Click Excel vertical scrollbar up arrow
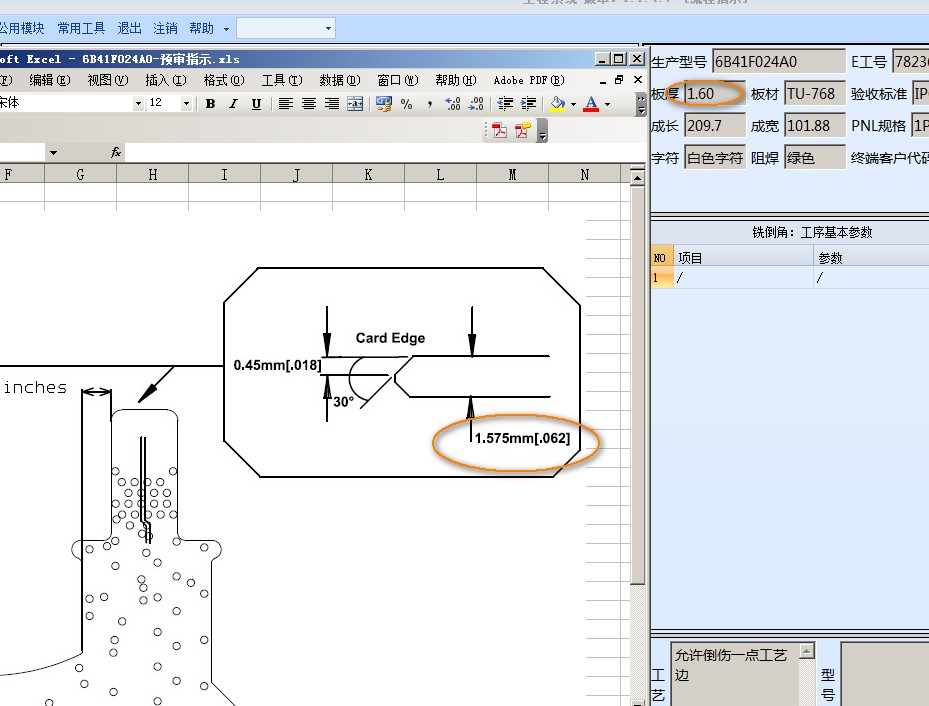 point(638,177)
